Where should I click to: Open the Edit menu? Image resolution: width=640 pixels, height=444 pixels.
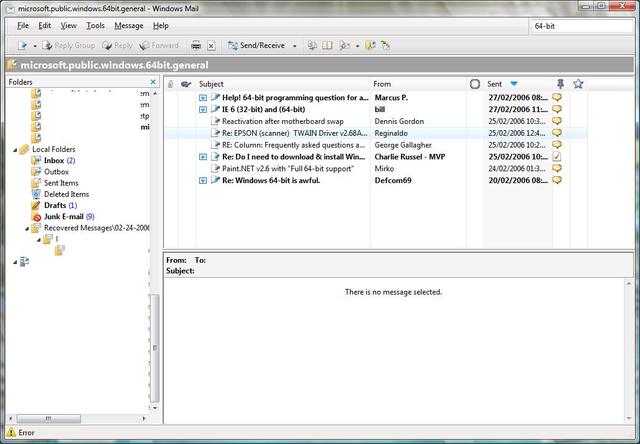(x=44, y=26)
